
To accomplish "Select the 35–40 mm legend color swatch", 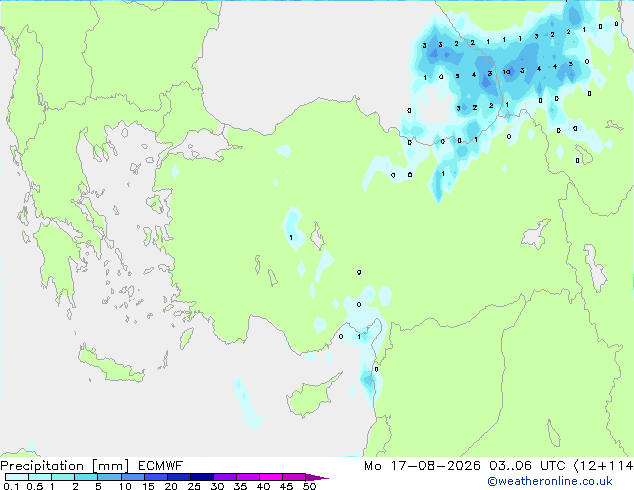I will 247,477.
